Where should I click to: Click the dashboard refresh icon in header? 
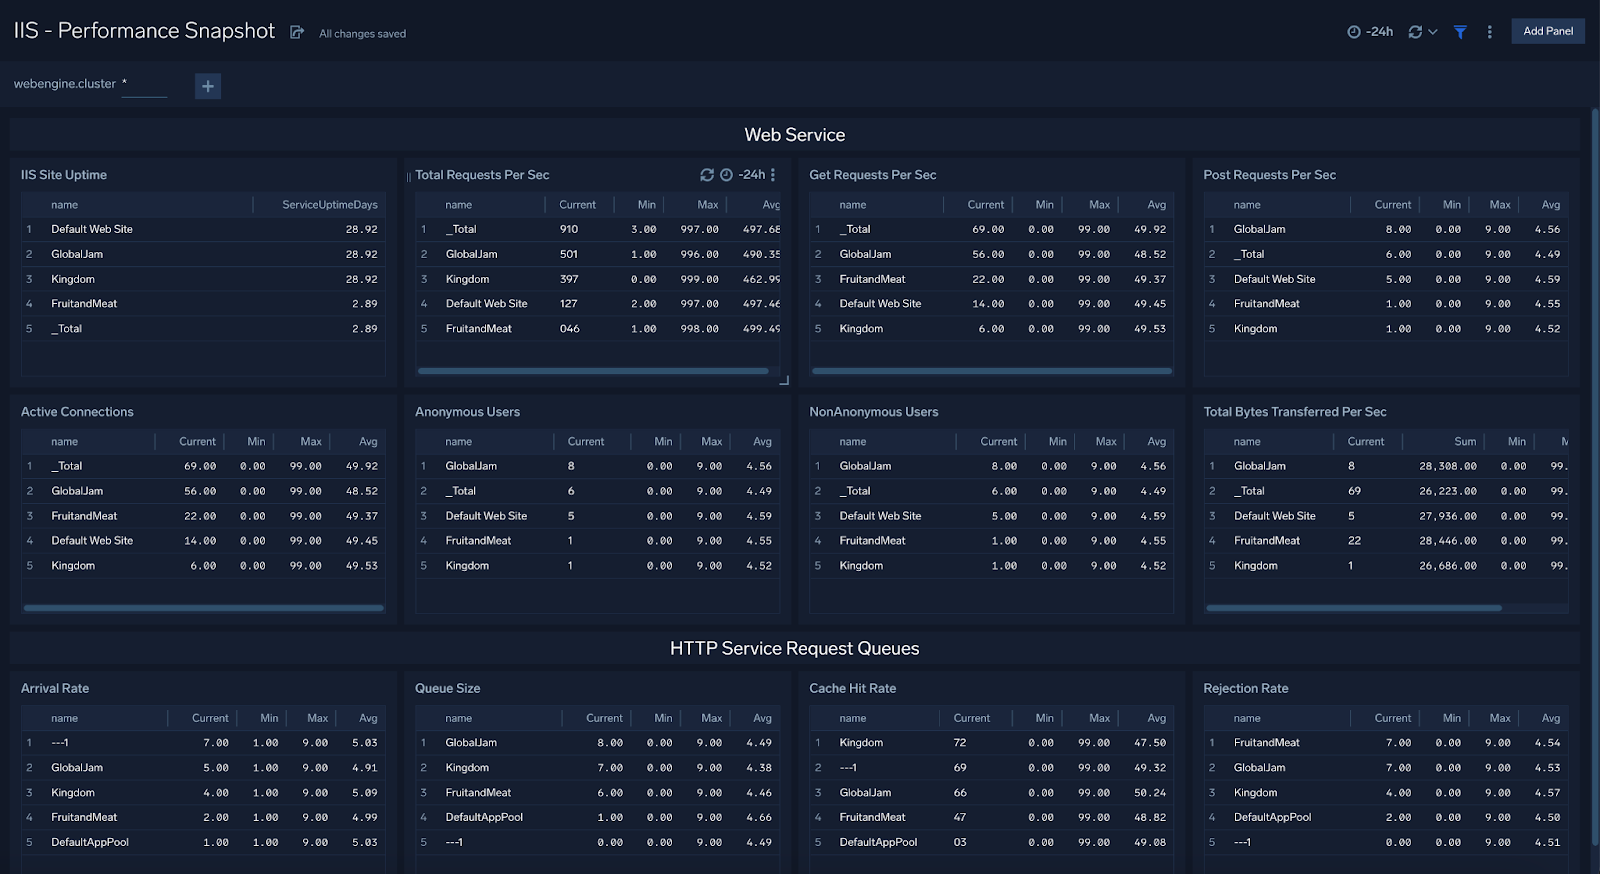click(1415, 32)
